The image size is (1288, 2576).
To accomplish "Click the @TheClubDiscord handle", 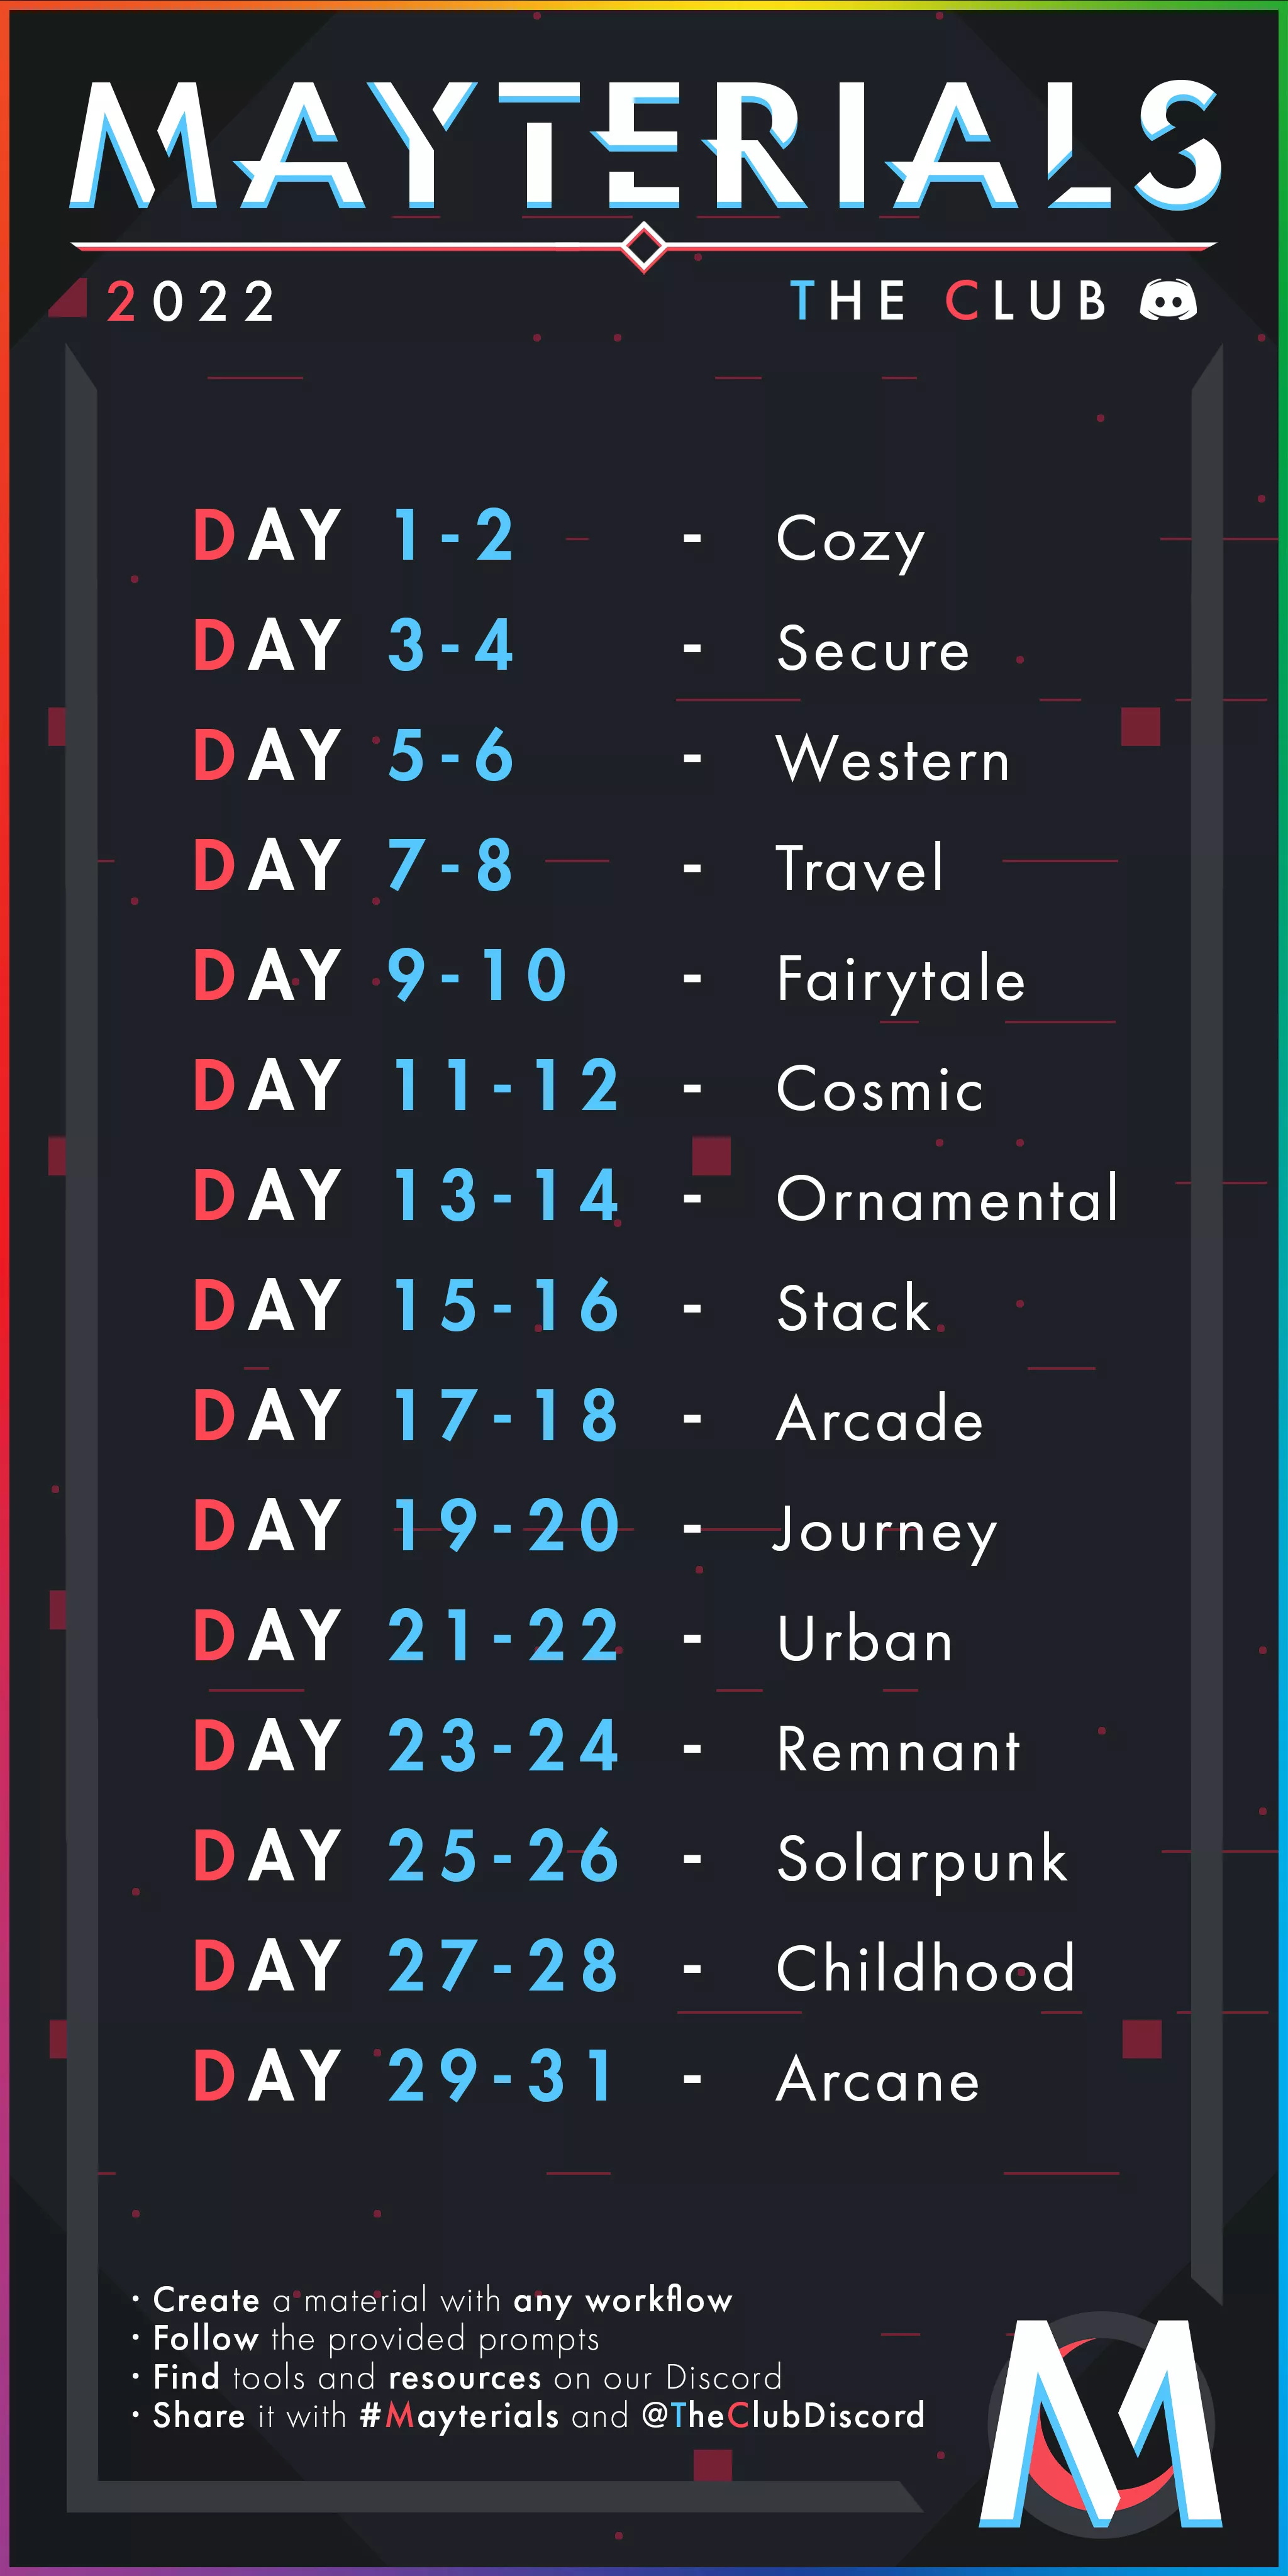I will [783, 2416].
